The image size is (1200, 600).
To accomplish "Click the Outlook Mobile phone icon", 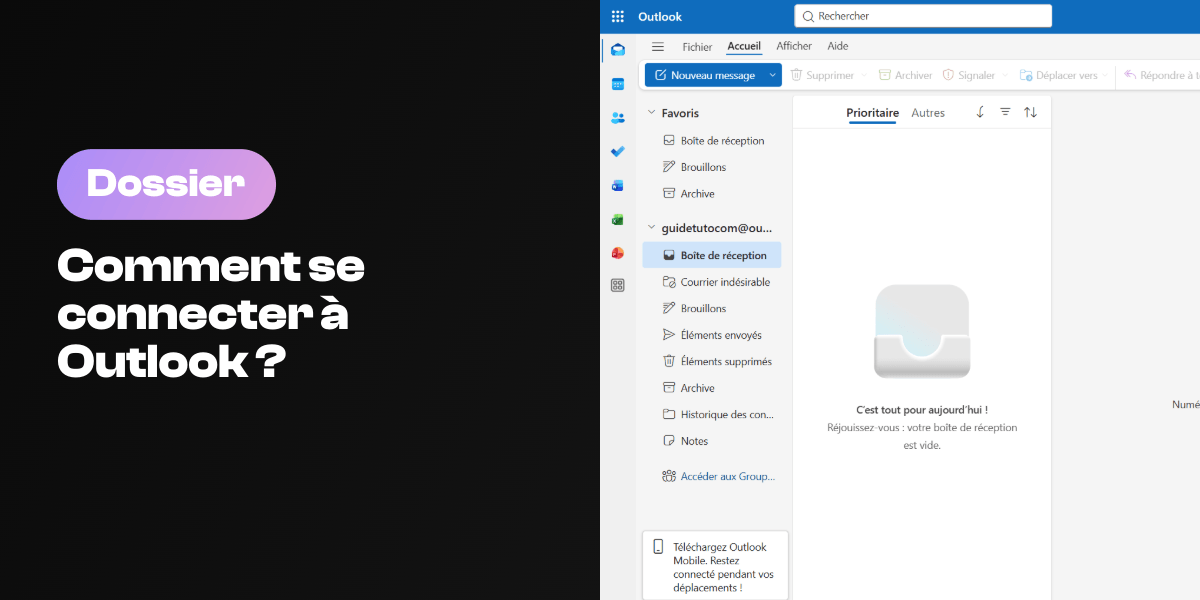I will (658, 546).
